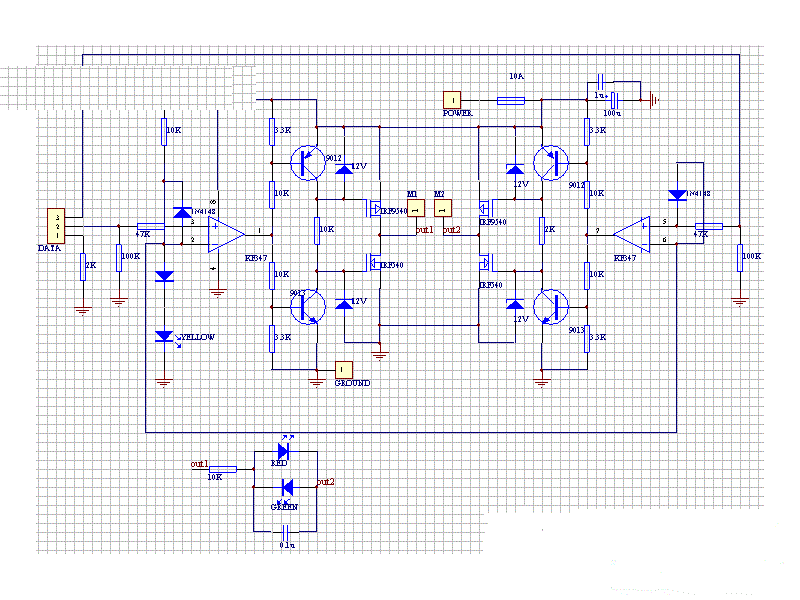This screenshot has height=600, width=800.
Task: Click the ground symbol beside 100u capacitor
Action: (653, 99)
